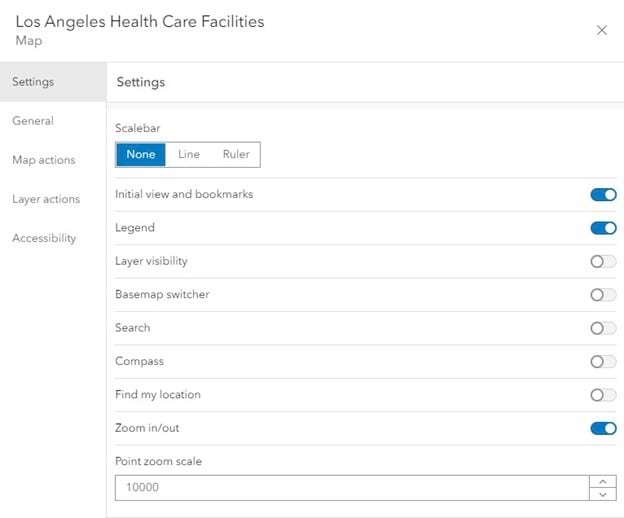Go to the Layer actions tab
The image size is (624, 518).
[x=46, y=199]
